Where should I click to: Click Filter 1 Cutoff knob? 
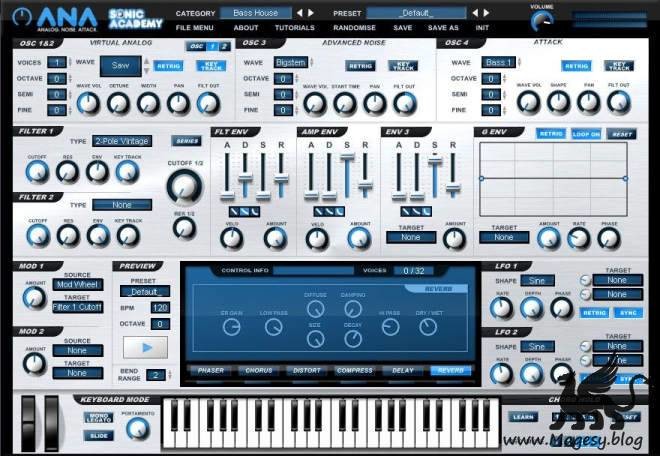pos(37,172)
